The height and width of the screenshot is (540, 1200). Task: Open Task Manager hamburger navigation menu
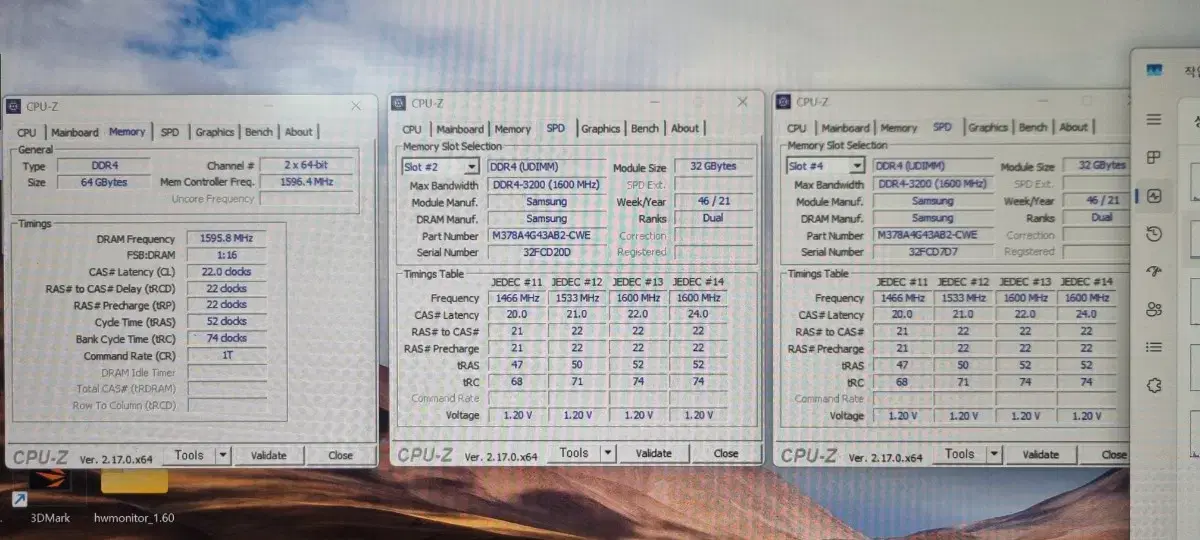click(1154, 120)
